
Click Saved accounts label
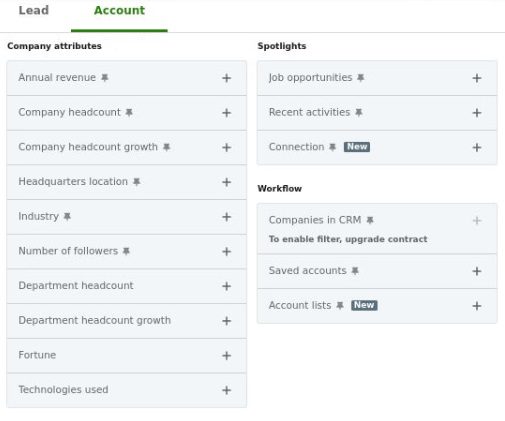click(x=308, y=271)
